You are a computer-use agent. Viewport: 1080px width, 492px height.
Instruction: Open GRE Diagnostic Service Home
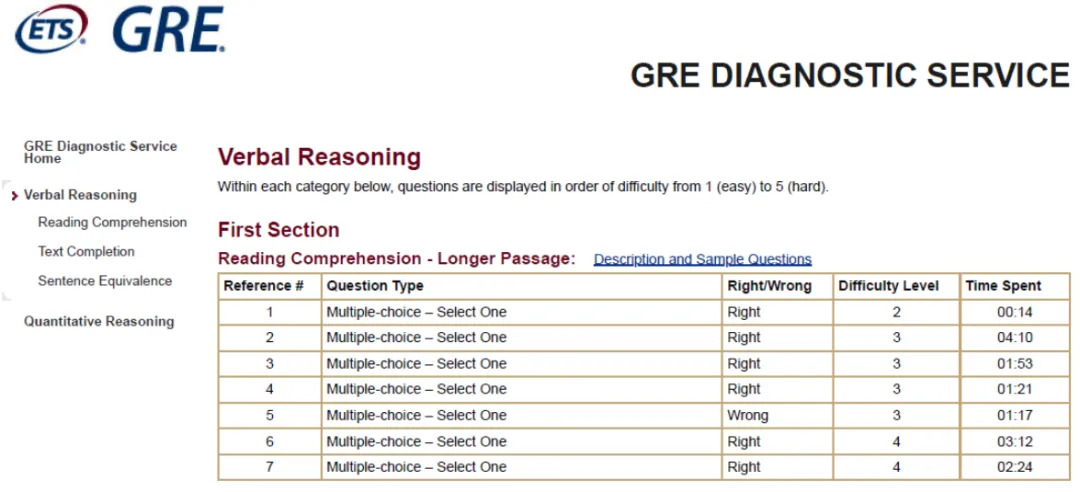pyautogui.click(x=100, y=152)
